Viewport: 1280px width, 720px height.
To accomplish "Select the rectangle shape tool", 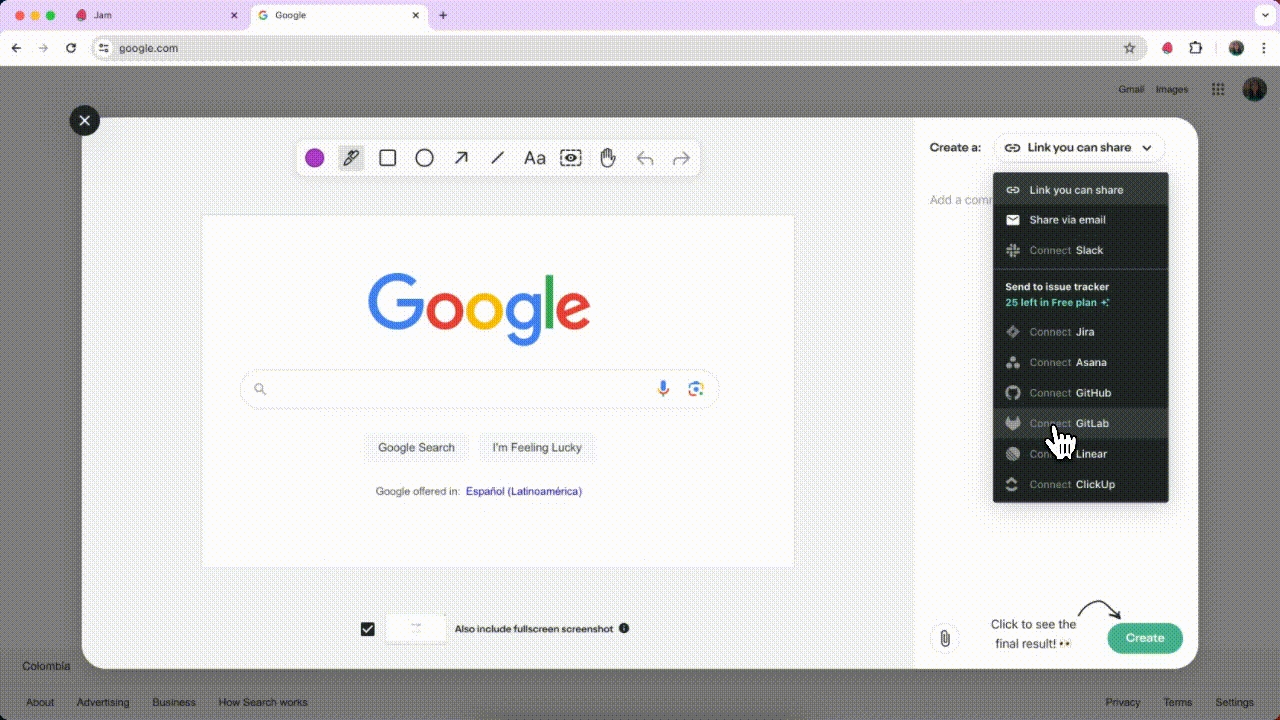I will click(388, 158).
